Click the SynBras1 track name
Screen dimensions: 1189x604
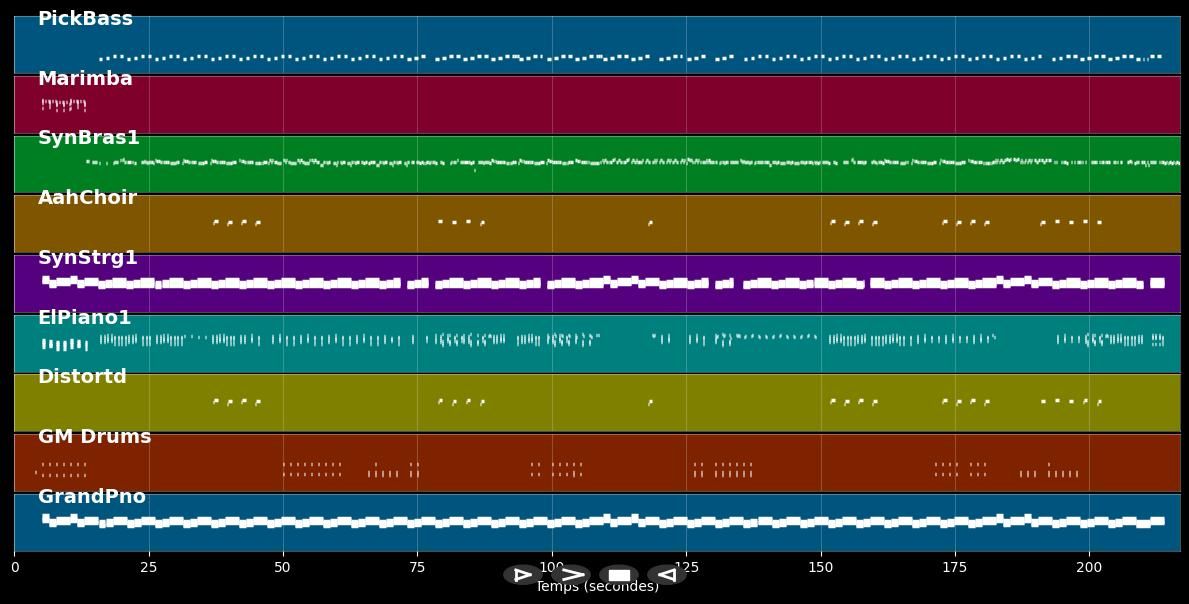point(88,138)
